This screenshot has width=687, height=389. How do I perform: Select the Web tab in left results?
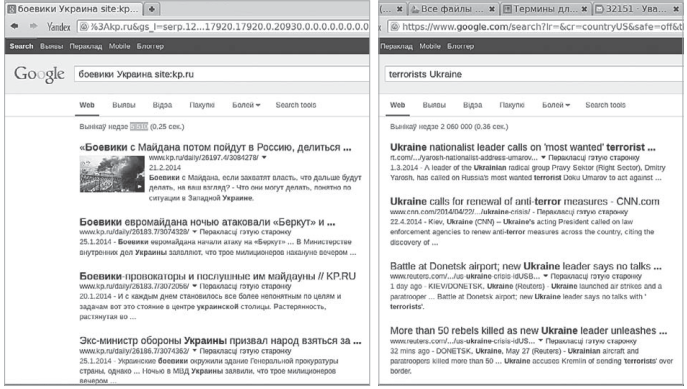click(87, 105)
